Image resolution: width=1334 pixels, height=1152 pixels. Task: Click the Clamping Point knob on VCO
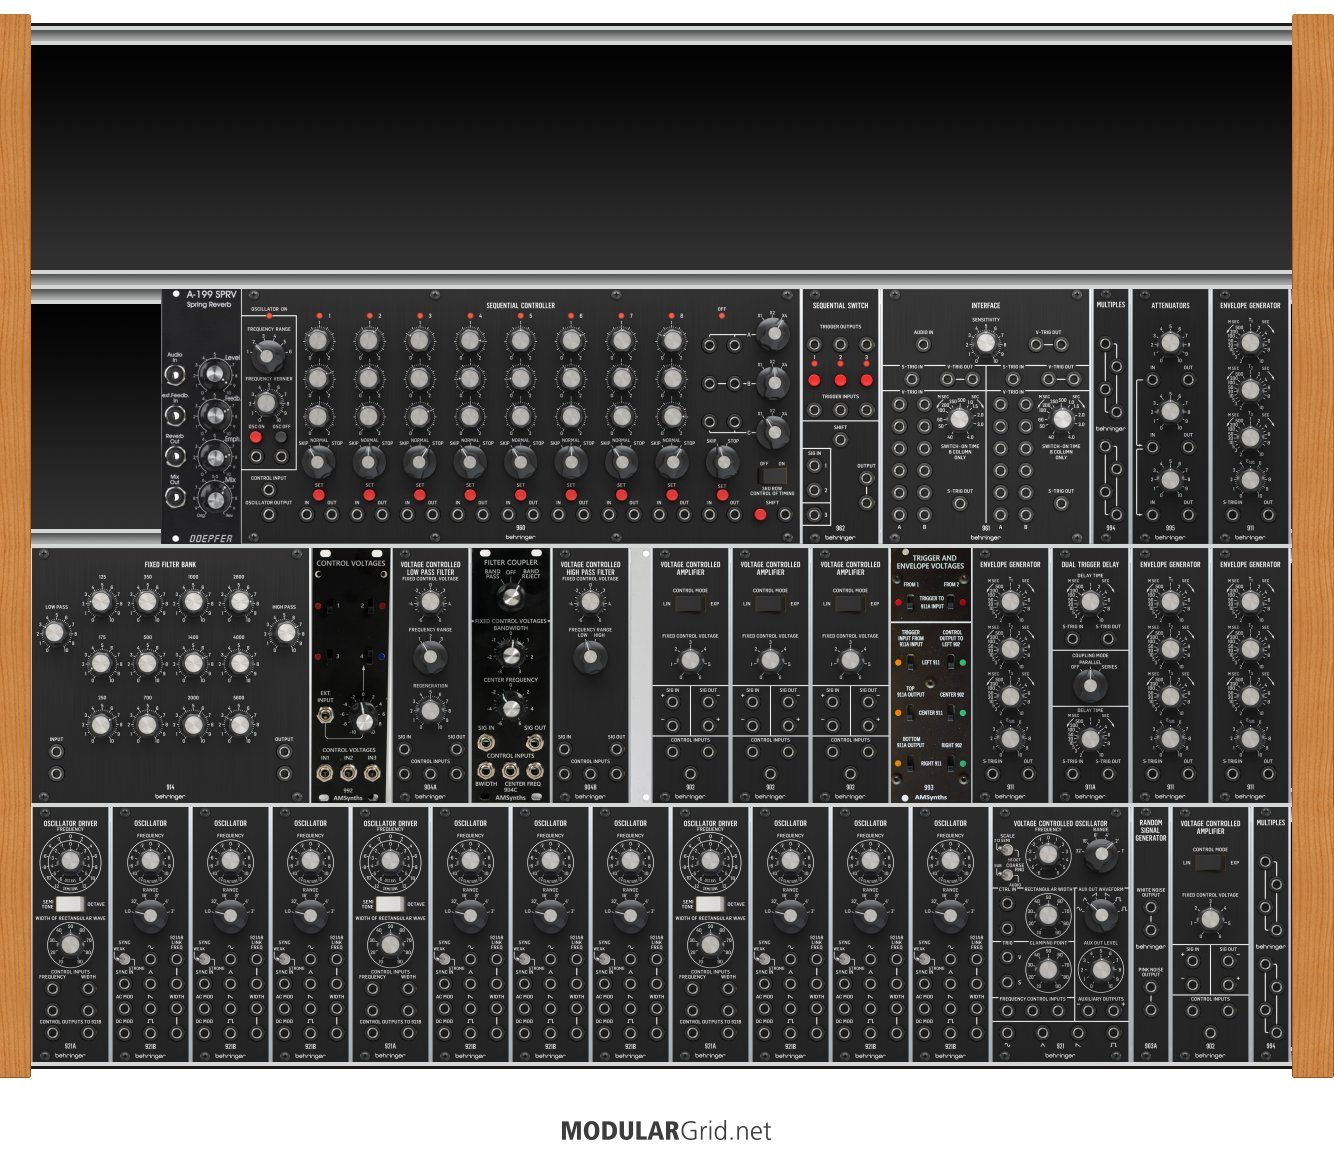pyautogui.click(x=1048, y=968)
